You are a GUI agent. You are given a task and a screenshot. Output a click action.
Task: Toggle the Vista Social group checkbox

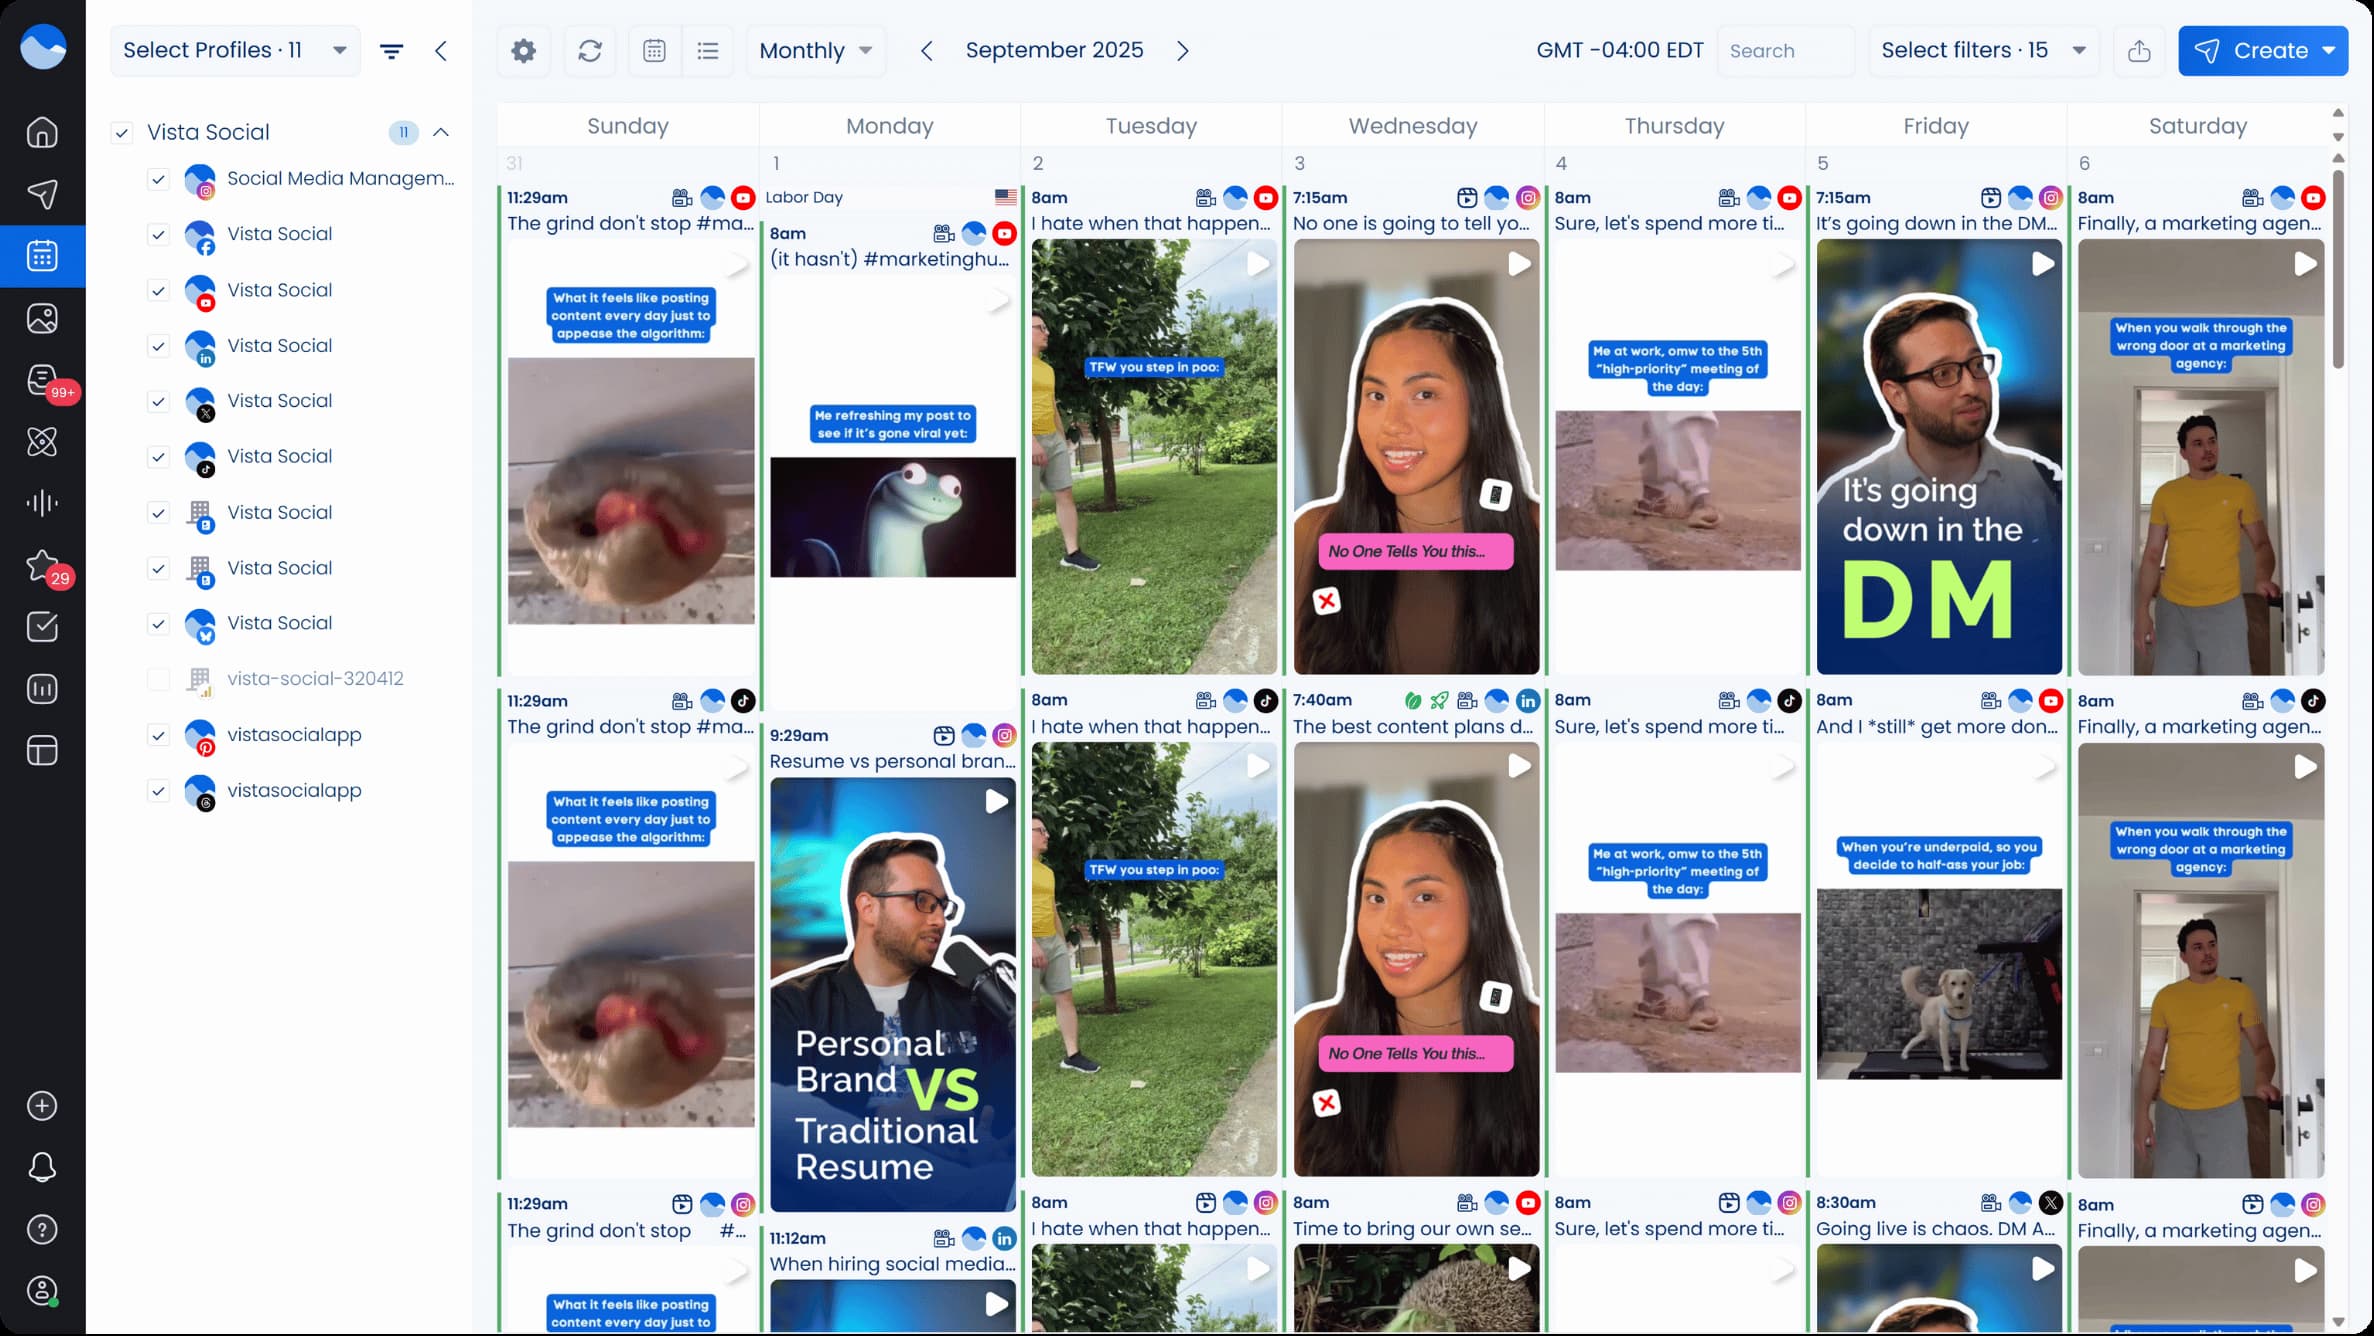pos(122,132)
